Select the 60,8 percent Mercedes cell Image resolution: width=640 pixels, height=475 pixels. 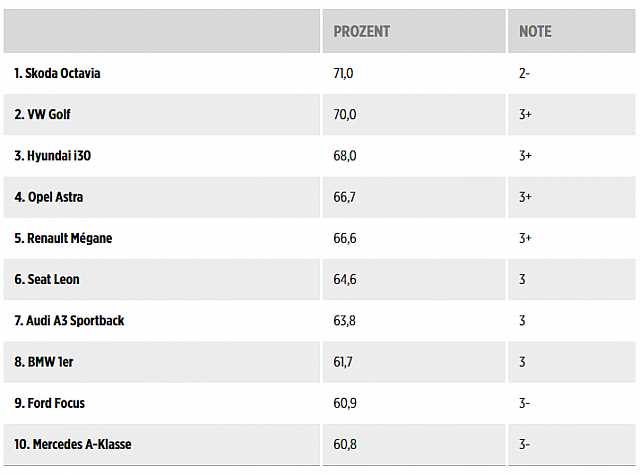coord(345,444)
